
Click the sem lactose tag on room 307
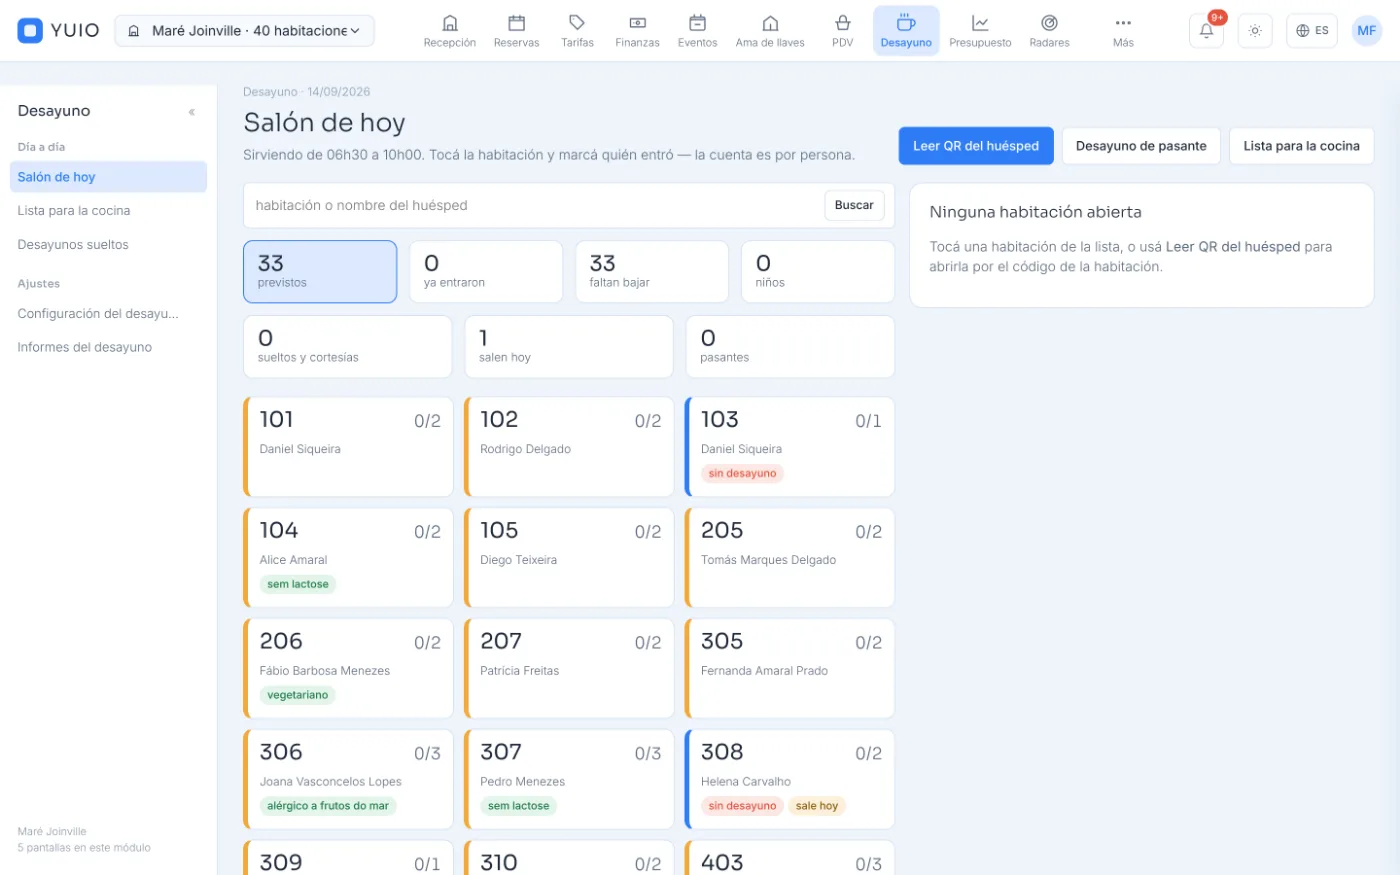(x=518, y=807)
